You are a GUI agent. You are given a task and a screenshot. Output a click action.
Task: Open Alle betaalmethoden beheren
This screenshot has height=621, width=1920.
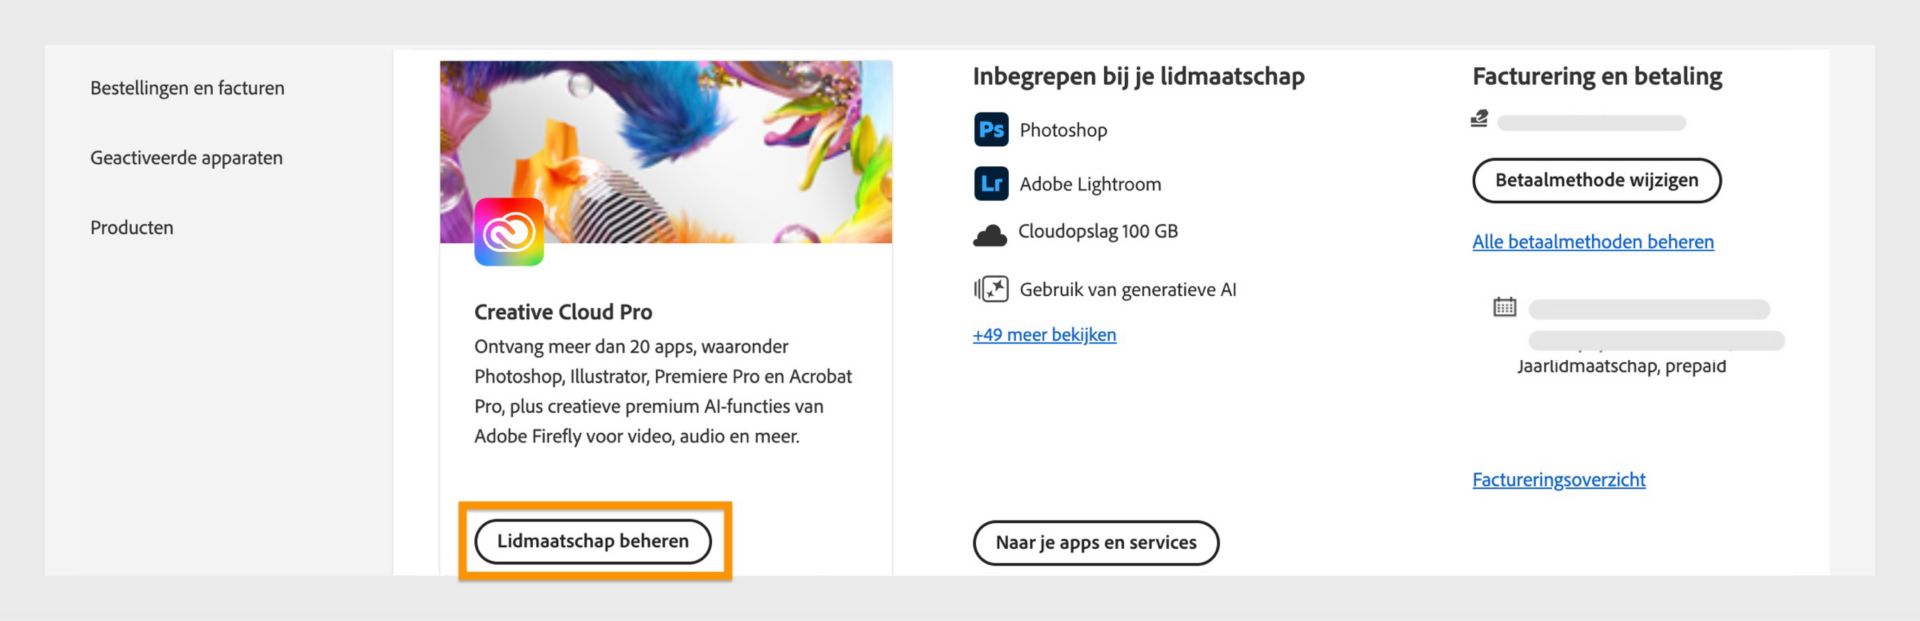click(x=1592, y=241)
